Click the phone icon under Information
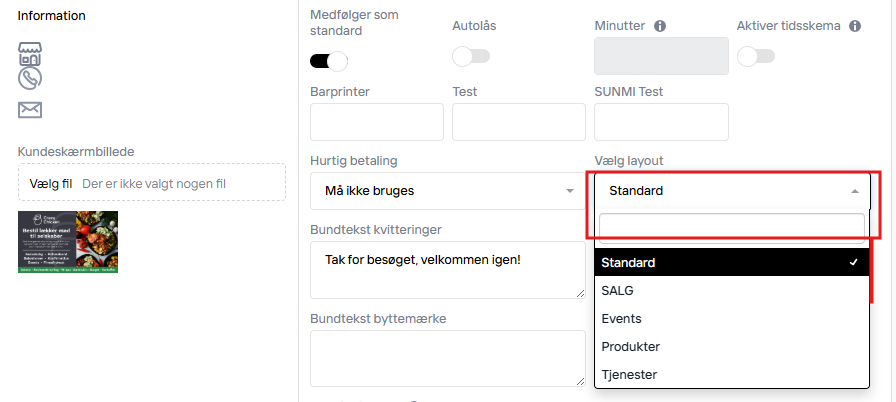The width and height of the screenshot is (896, 402). click(x=30, y=77)
